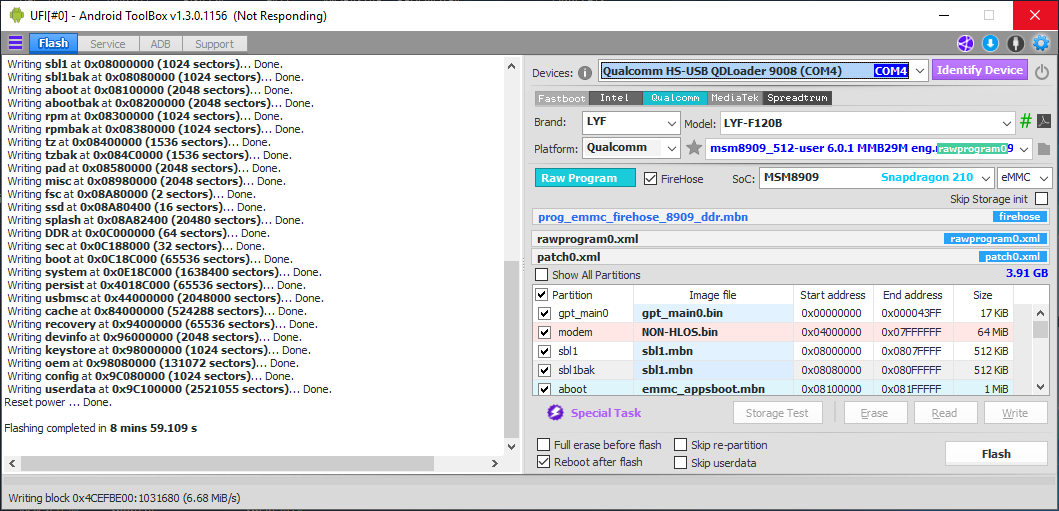Select the NON-HLOS.bin image file cell
This screenshot has height=511, width=1059.
pyautogui.click(x=713, y=332)
